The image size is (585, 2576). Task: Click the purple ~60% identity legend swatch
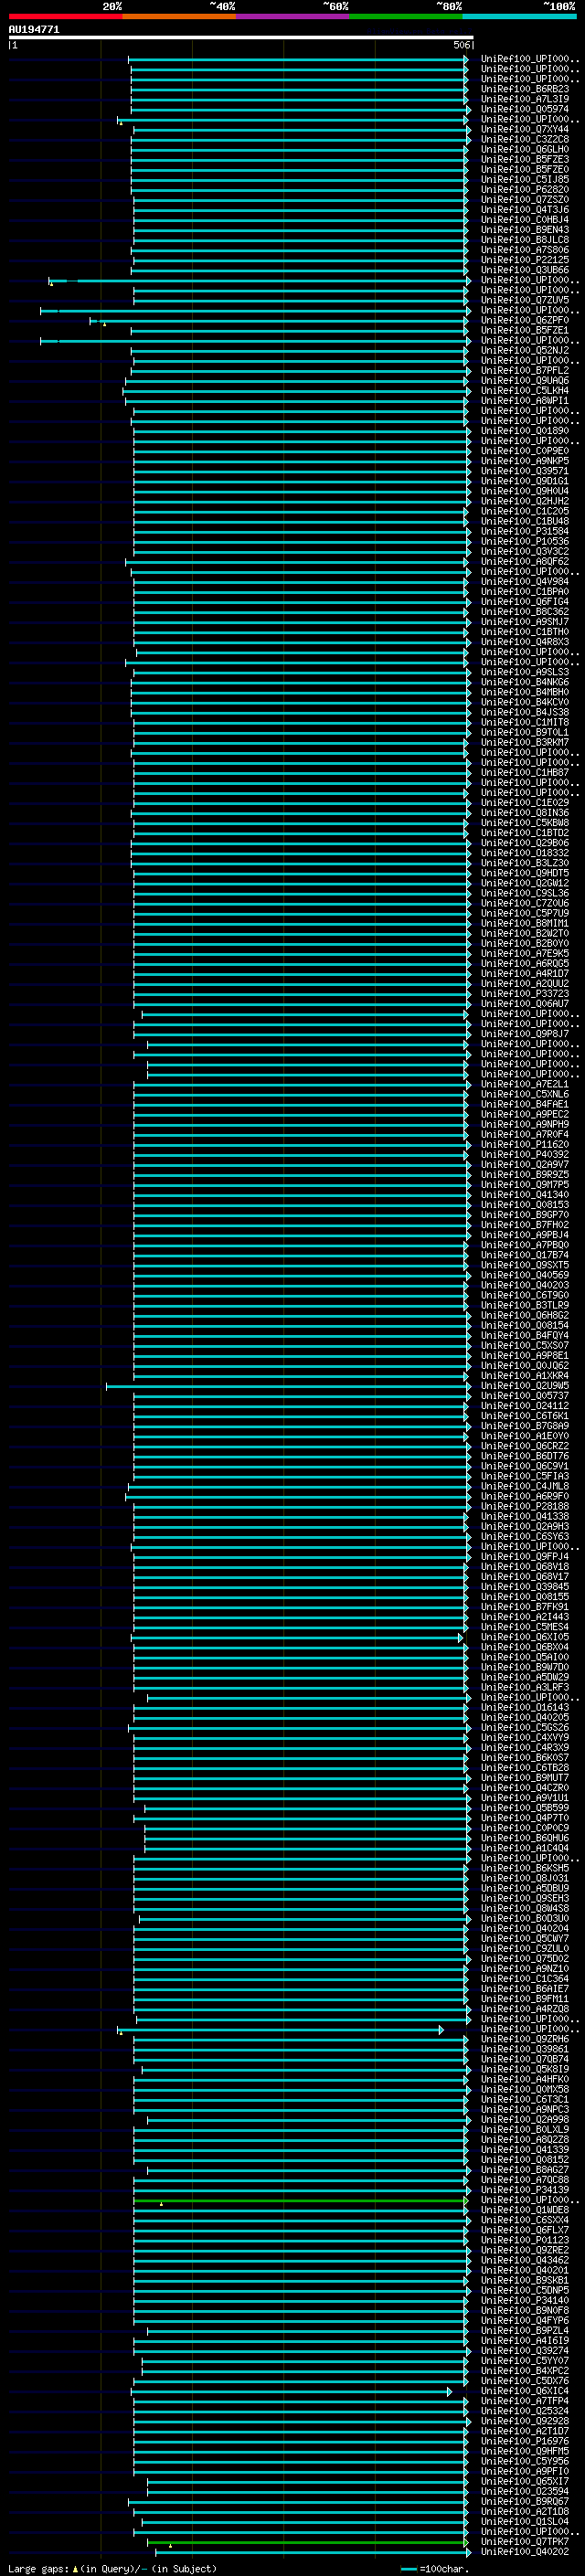click(293, 16)
